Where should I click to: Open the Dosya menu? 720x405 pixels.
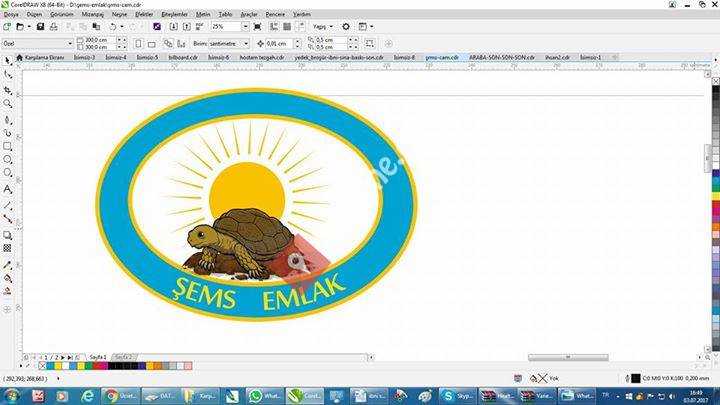click(12, 16)
